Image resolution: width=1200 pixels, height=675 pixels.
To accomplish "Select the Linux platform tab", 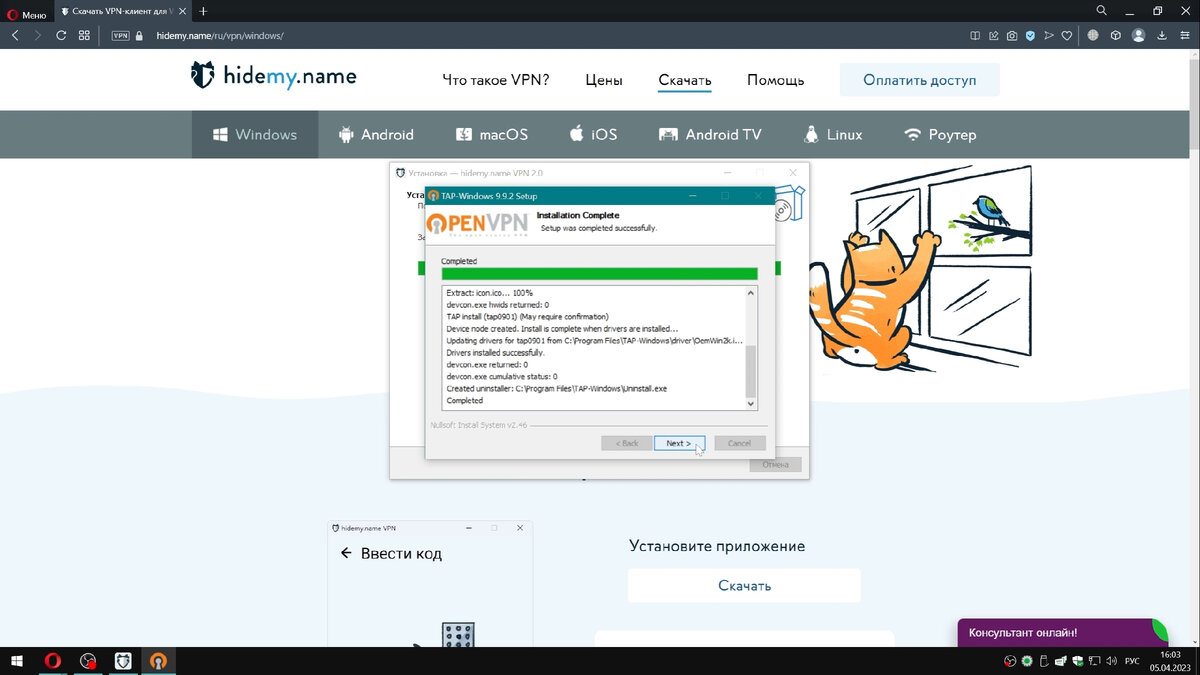I will pyautogui.click(x=833, y=134).
